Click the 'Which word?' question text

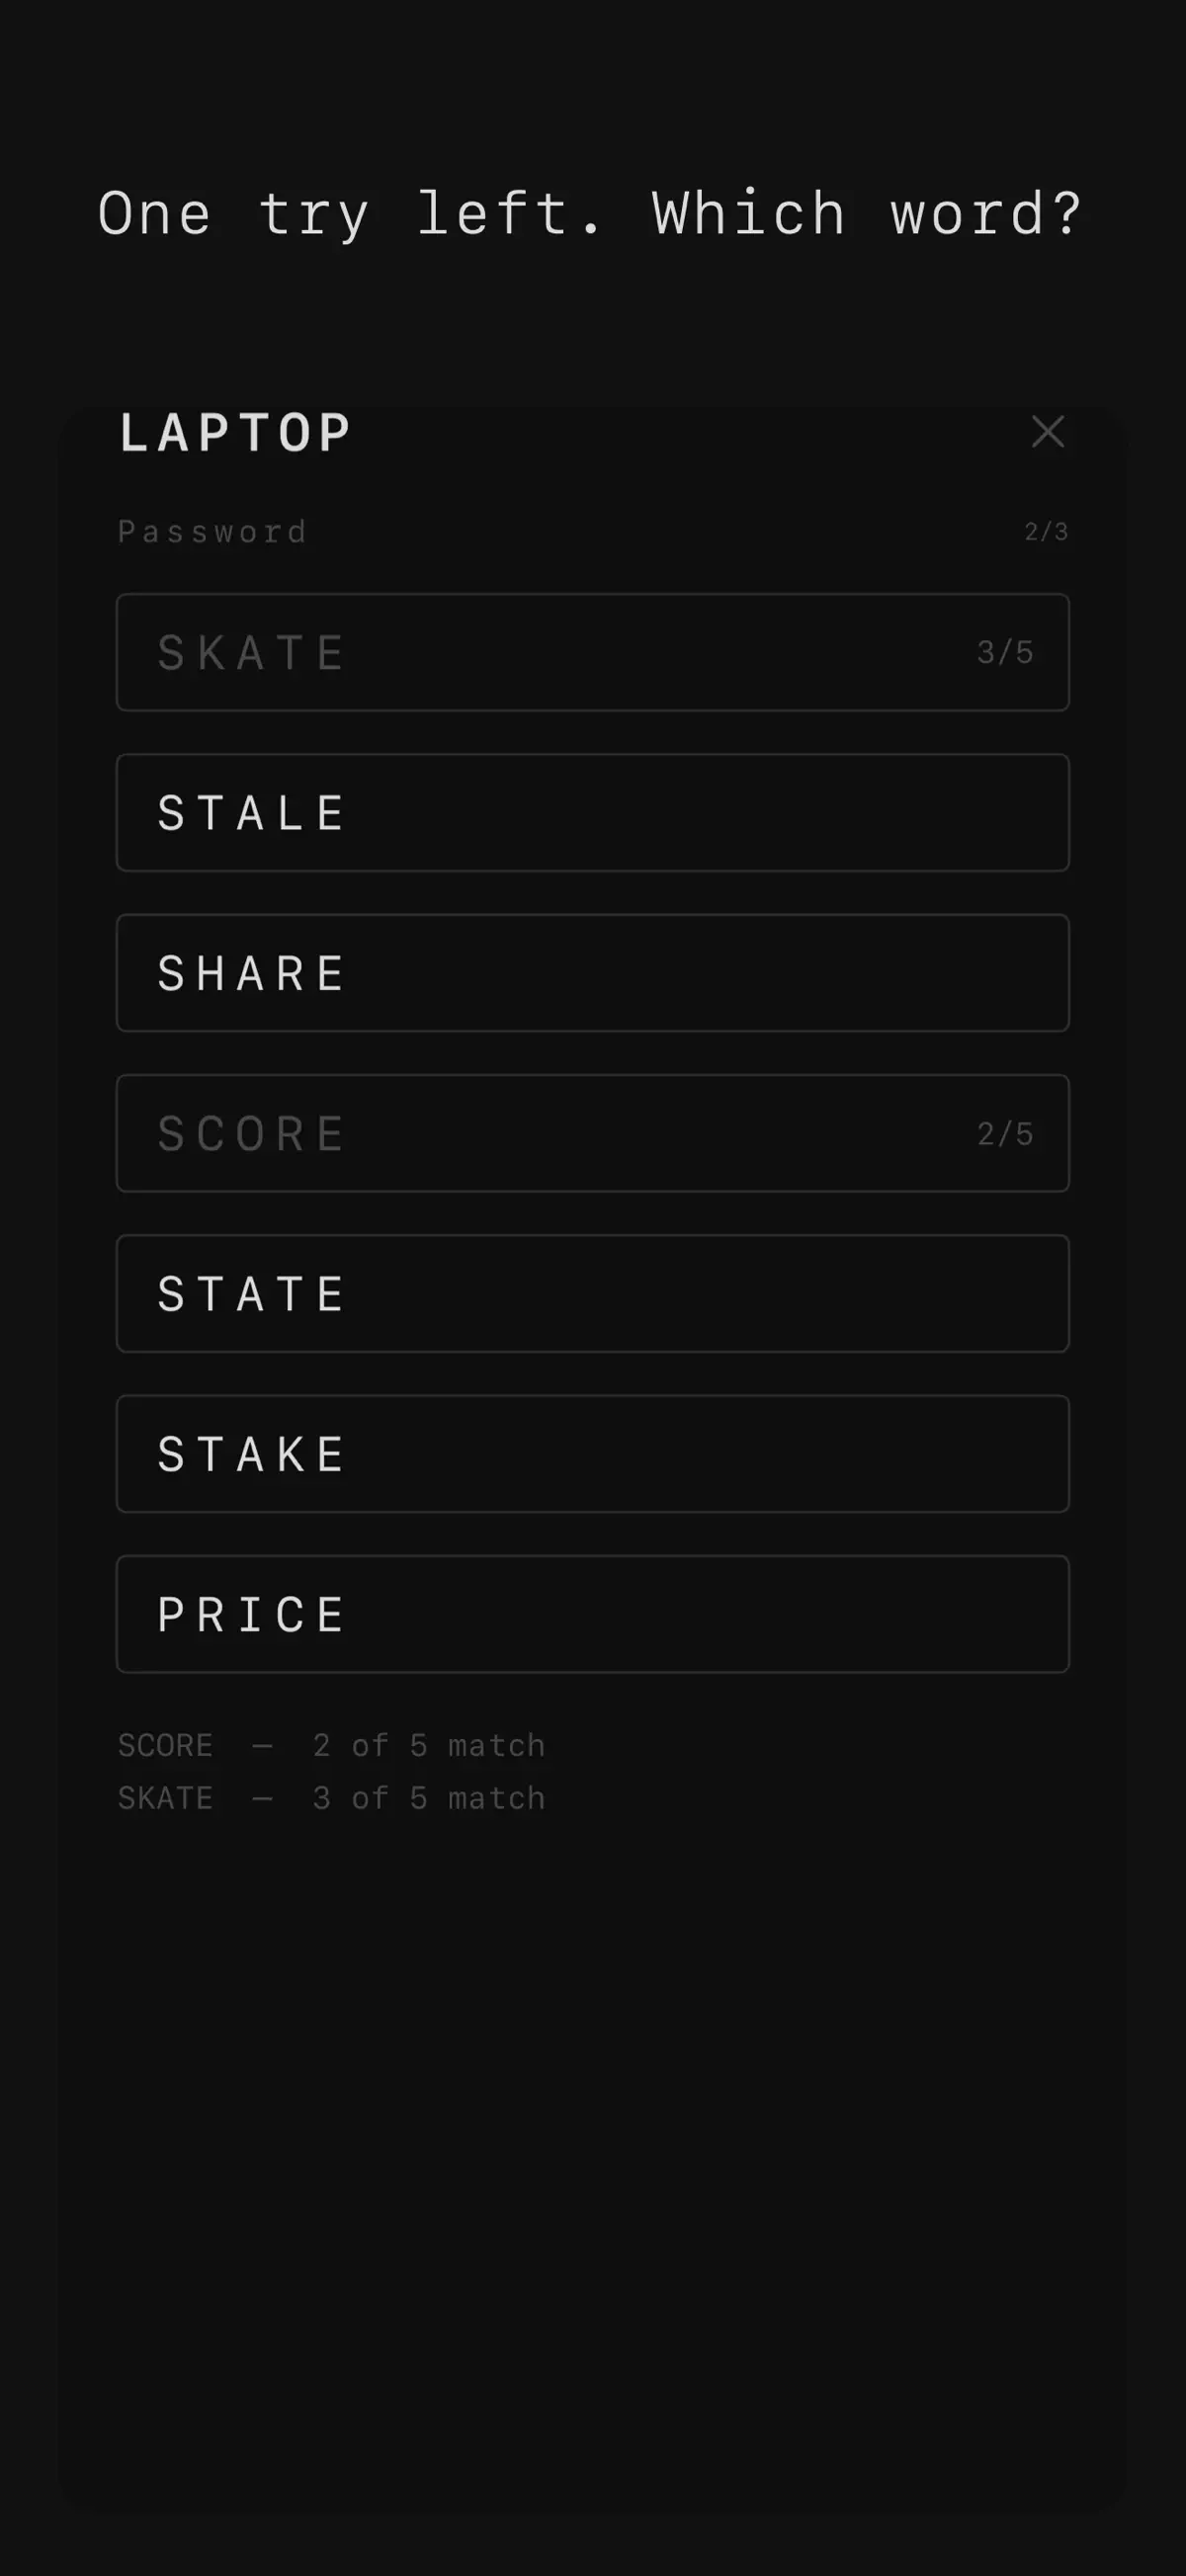pos(867,214)
